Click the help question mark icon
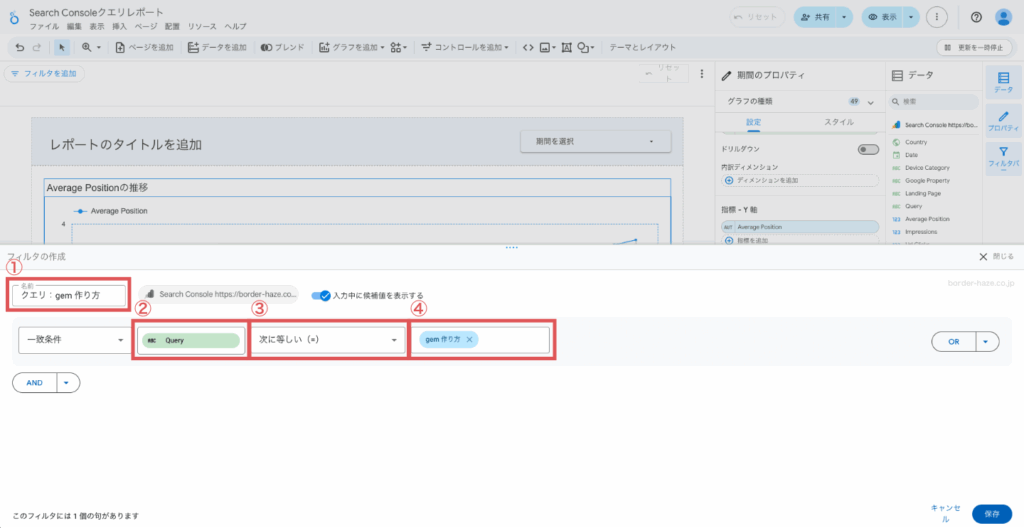This screenshot has width=1024, height=528. 976,17
